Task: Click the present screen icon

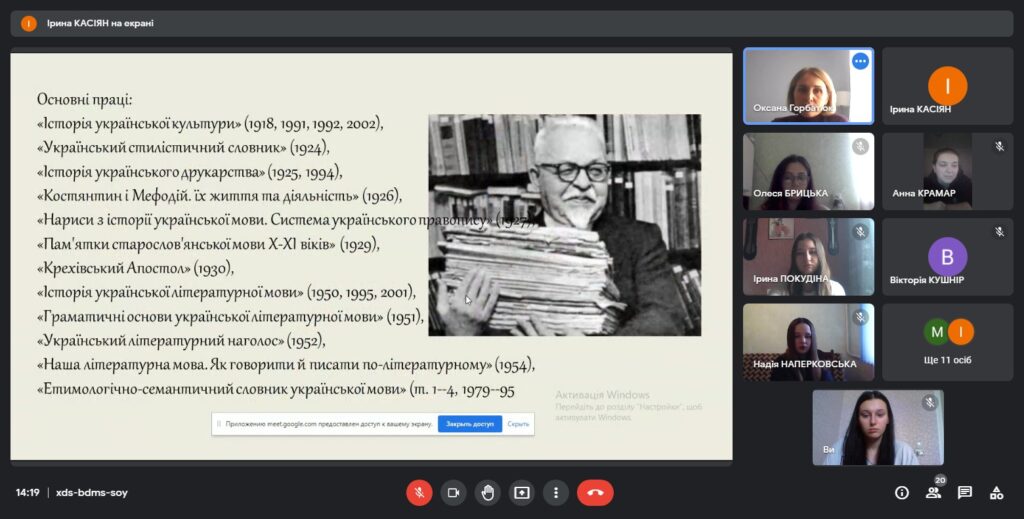Action: pos(521,492)
